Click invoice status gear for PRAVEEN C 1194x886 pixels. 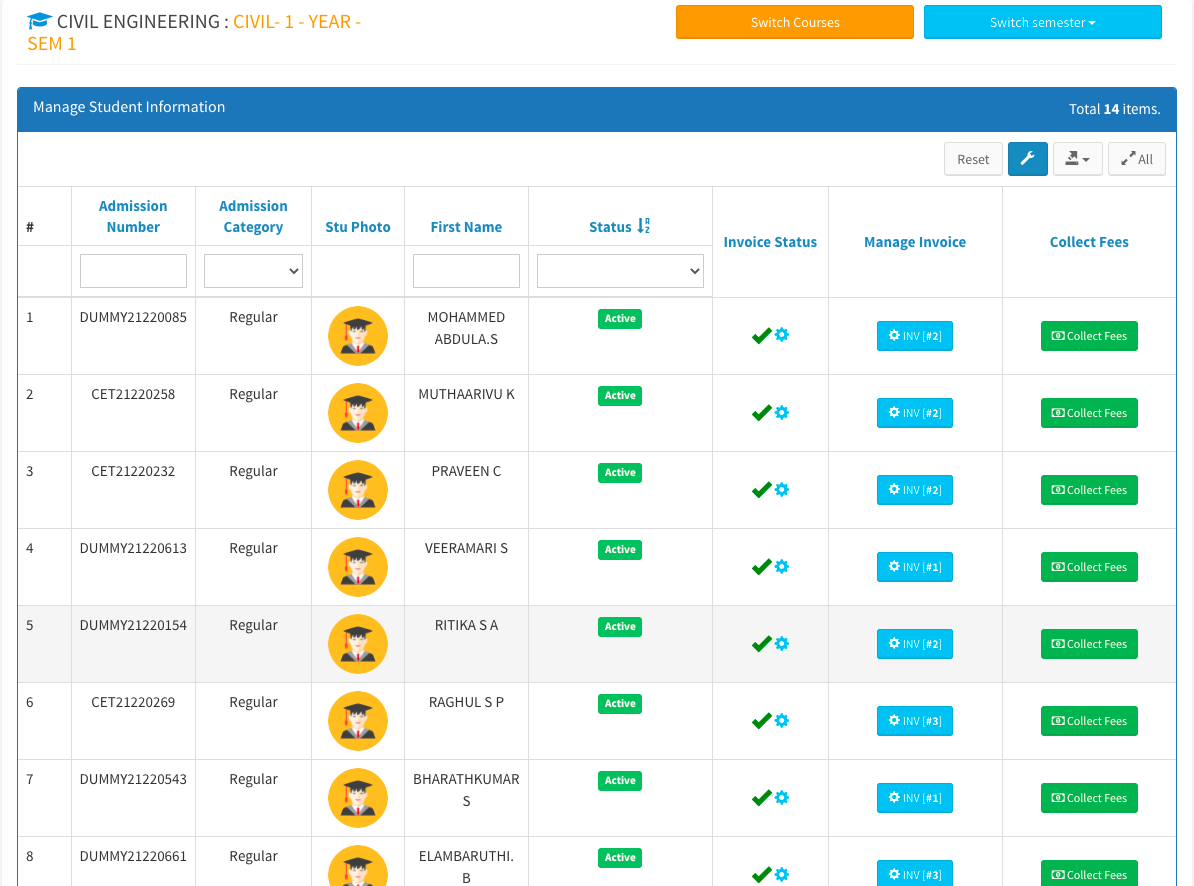(782, 489)
